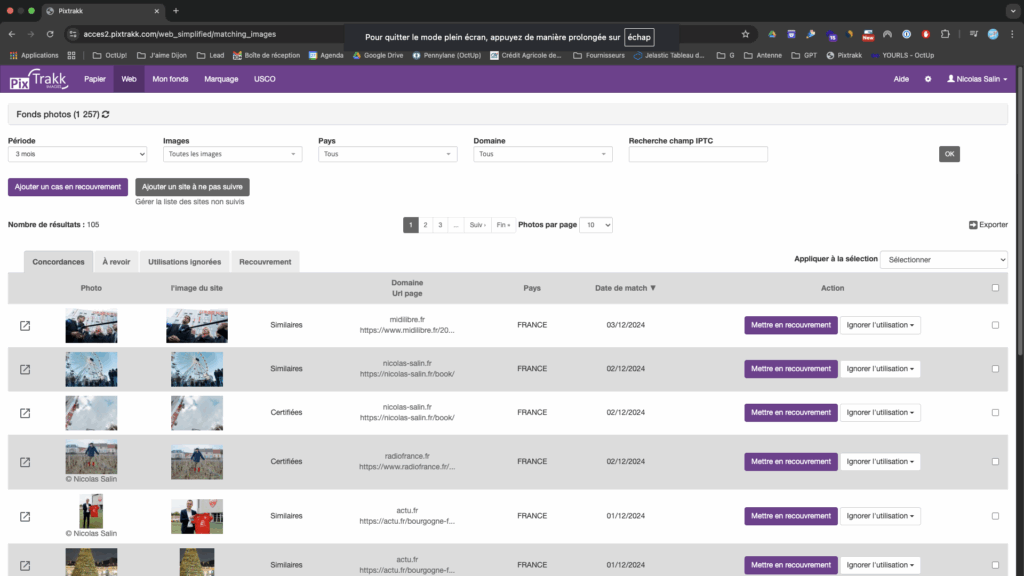Click the Exporter icon
The height and width of the screenshot is (576, 1024).
pos(973,225)
